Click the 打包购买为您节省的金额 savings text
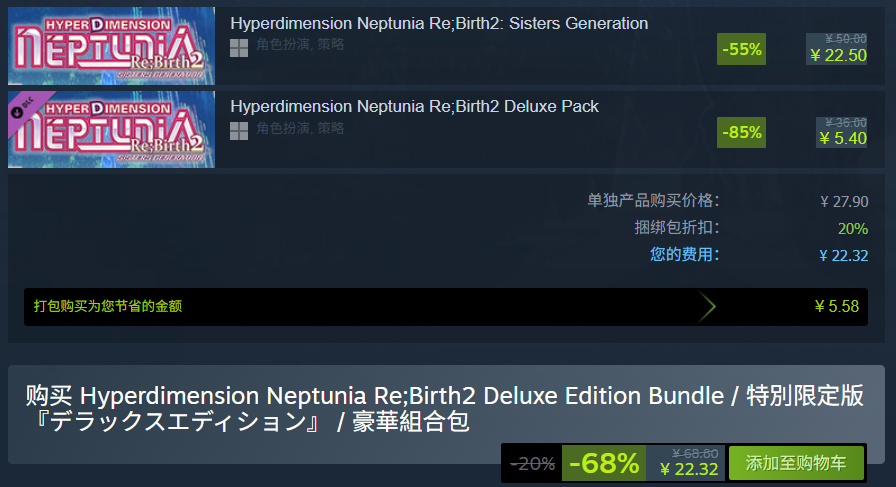Screen dimensions: 896x487 pos(108,307)
